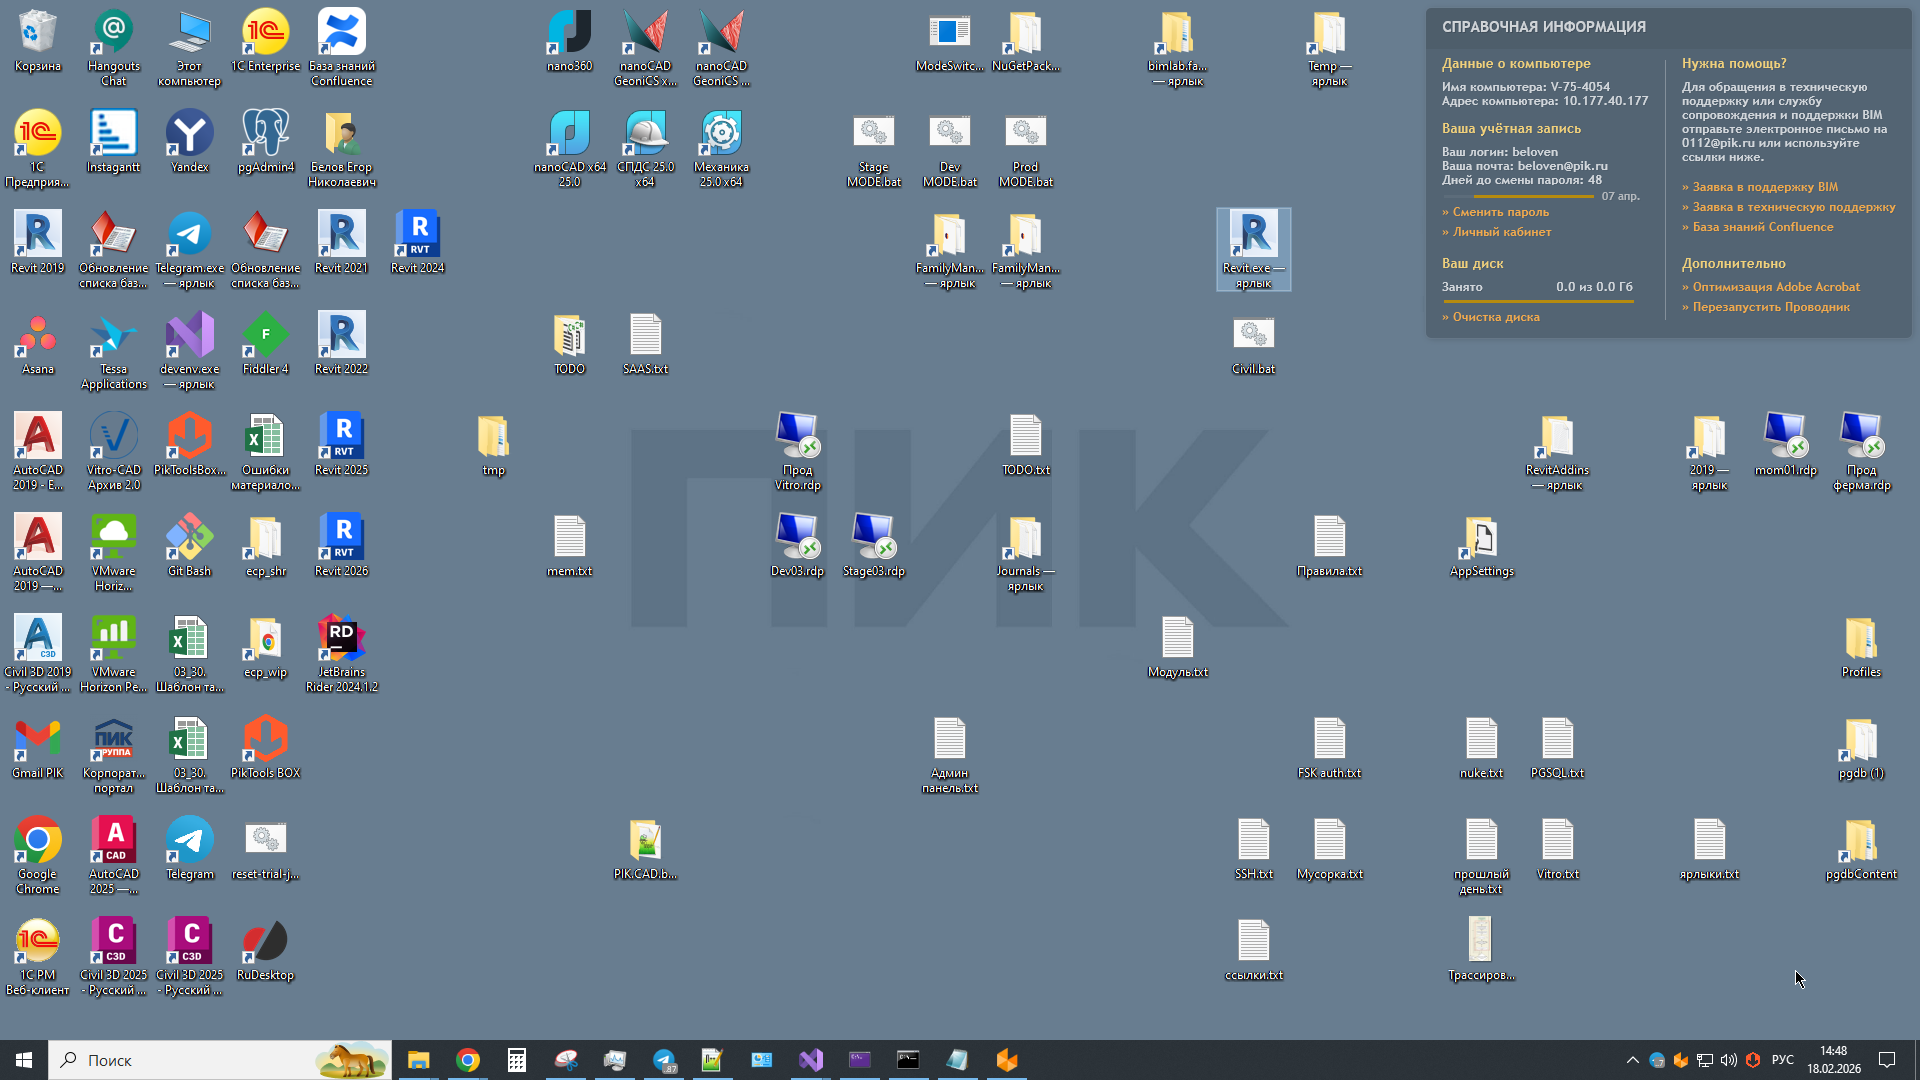Screen dimensions: 1920x1080
Task: Switch the РУС input language indicator
Action: tap(1782, 1060)
